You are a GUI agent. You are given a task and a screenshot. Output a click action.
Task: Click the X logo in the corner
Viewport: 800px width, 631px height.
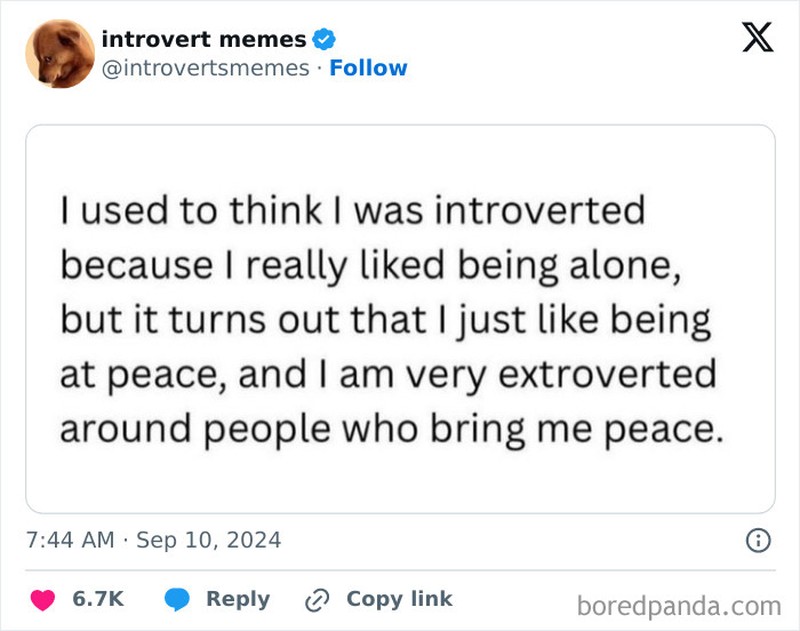point(757,38)
